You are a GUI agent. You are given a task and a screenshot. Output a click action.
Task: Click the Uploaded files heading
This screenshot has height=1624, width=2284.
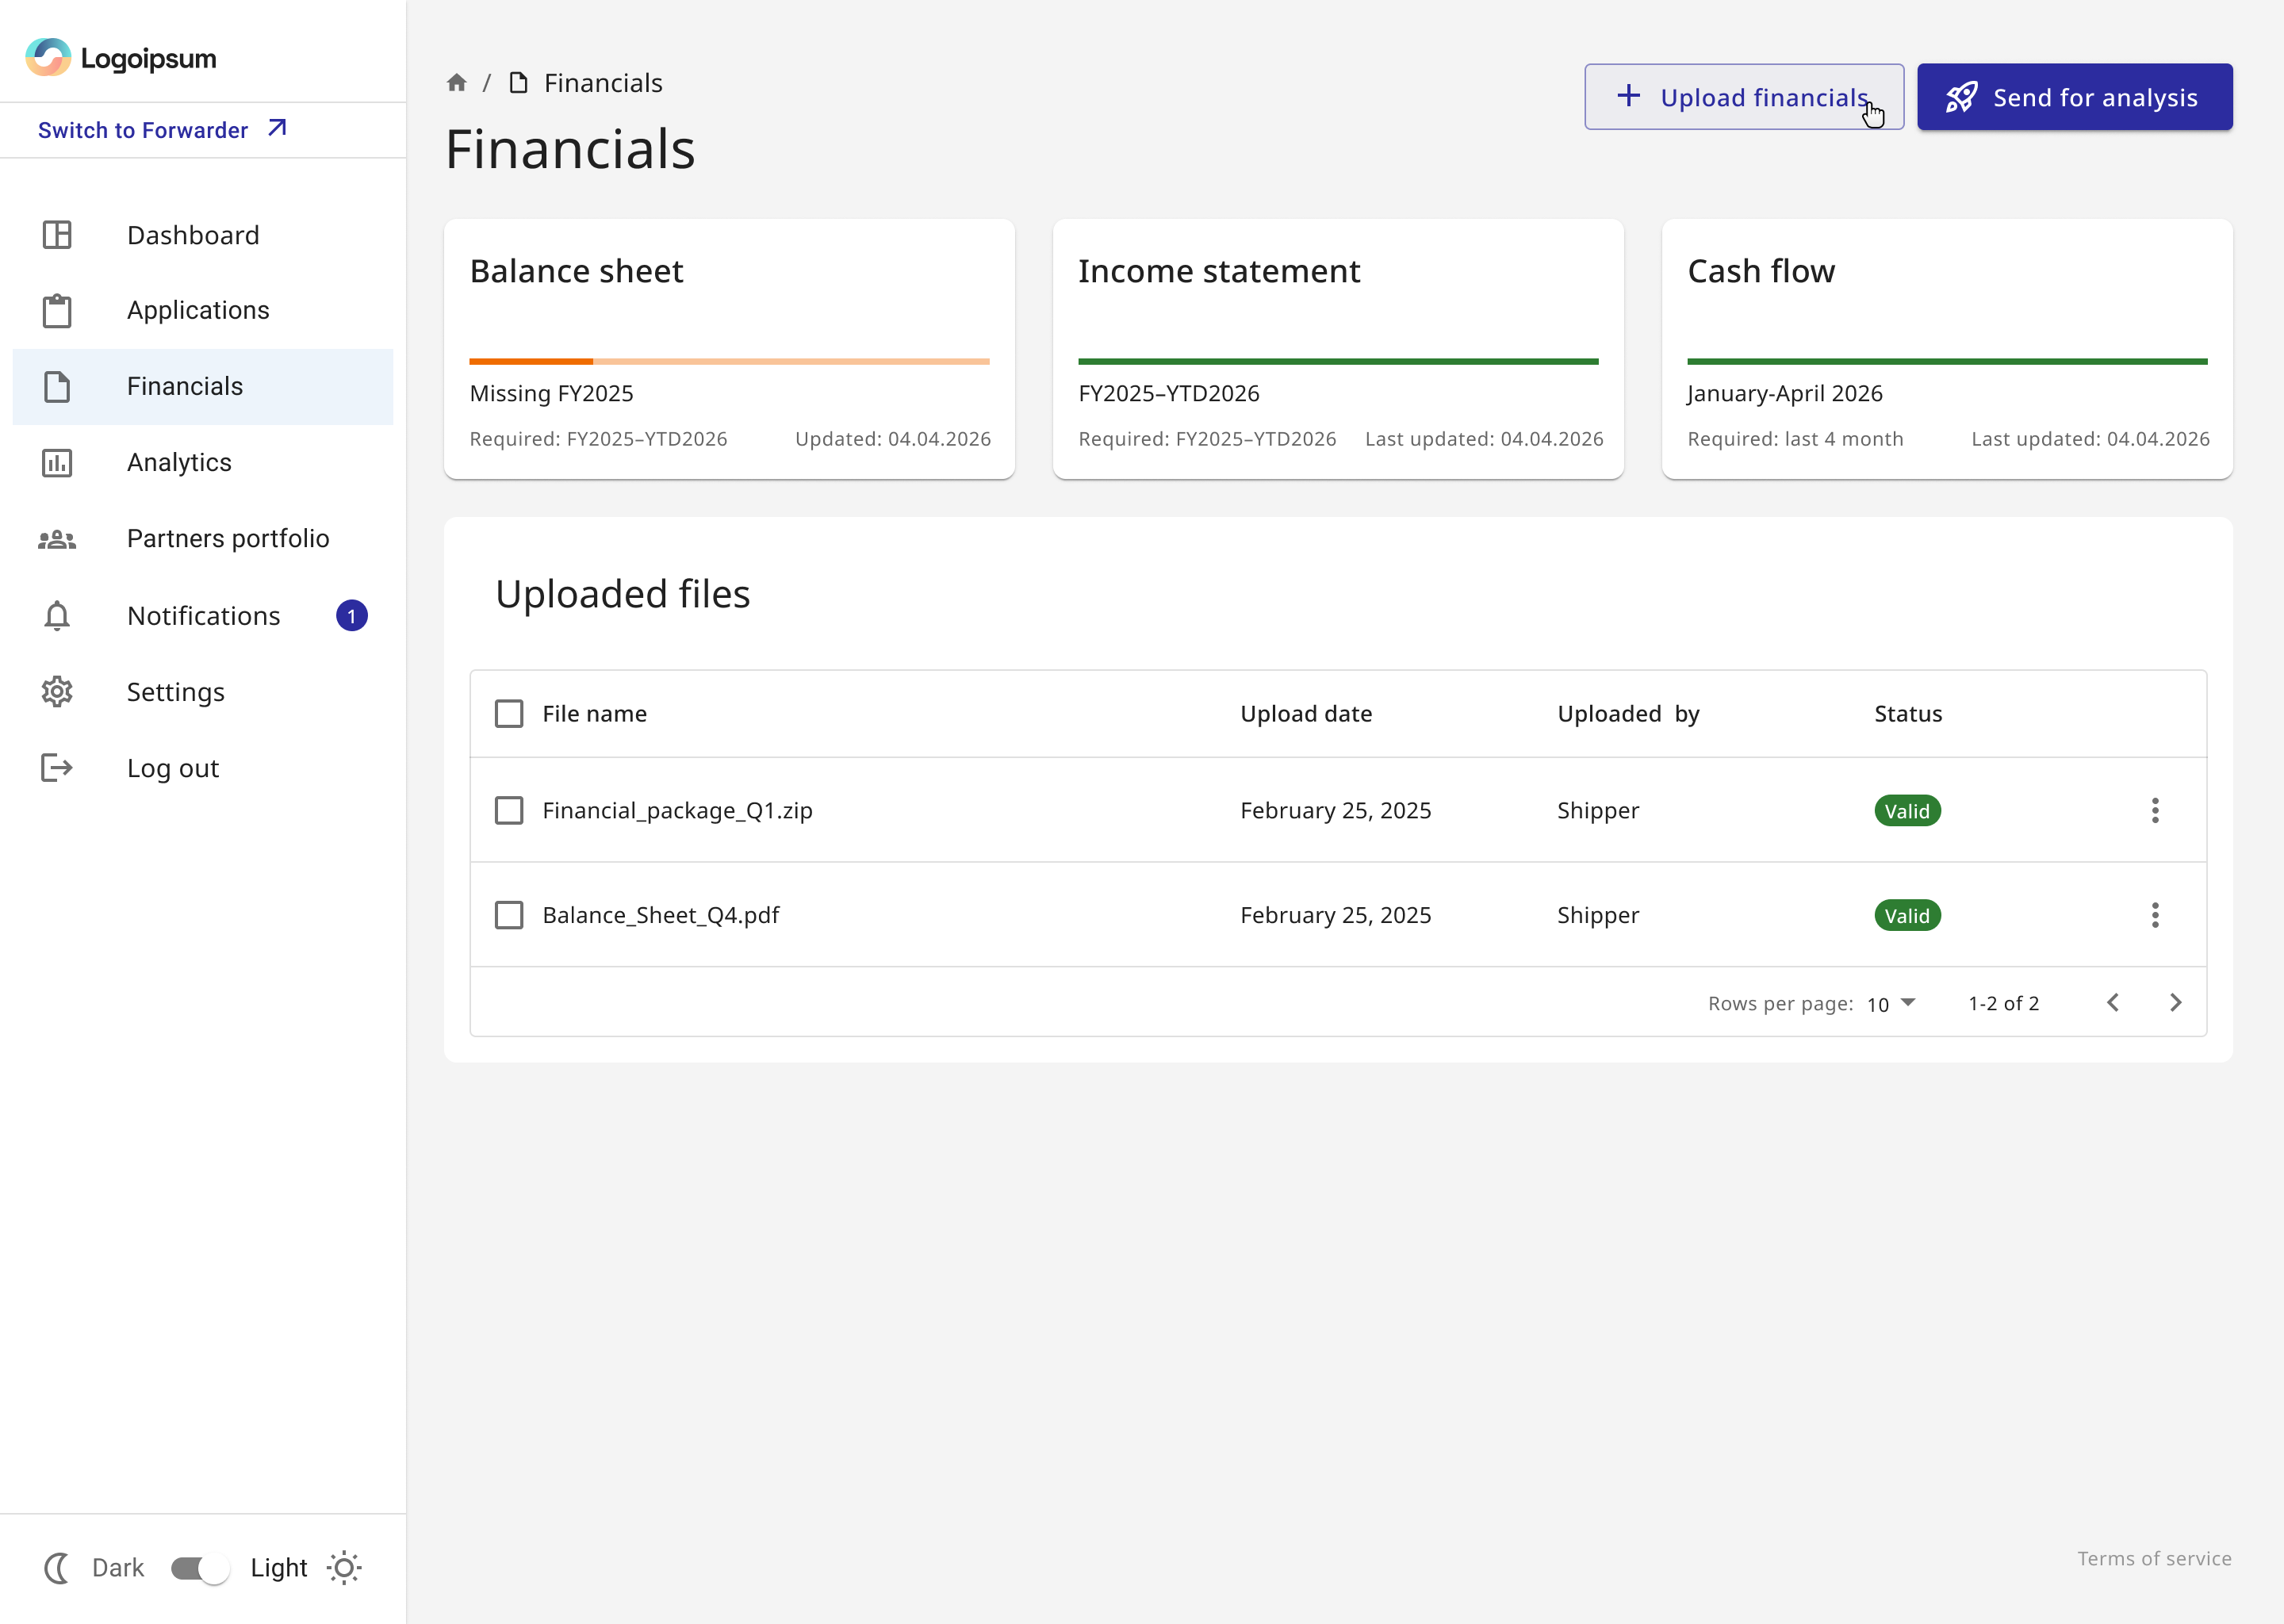pos(622,594)
